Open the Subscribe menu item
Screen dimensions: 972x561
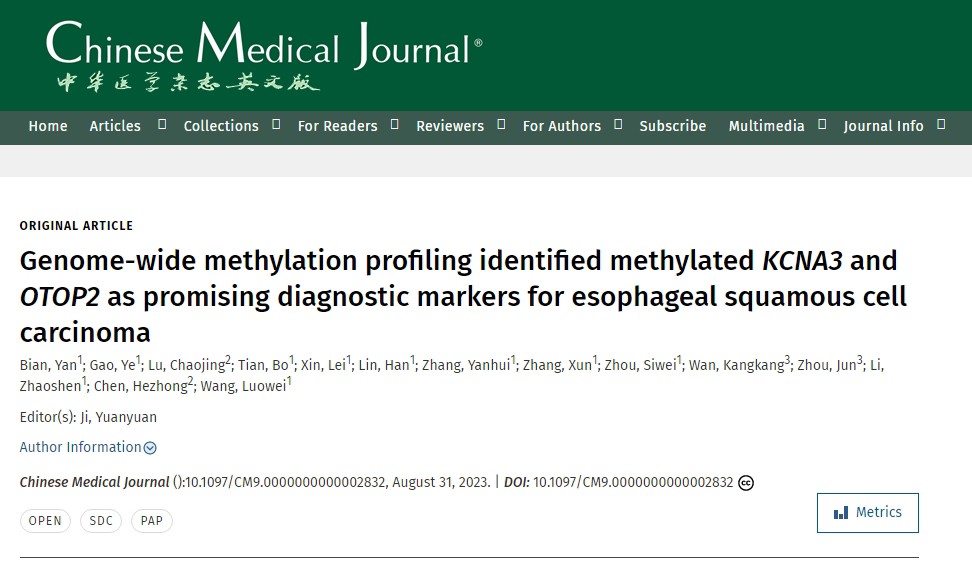(673, 126)
